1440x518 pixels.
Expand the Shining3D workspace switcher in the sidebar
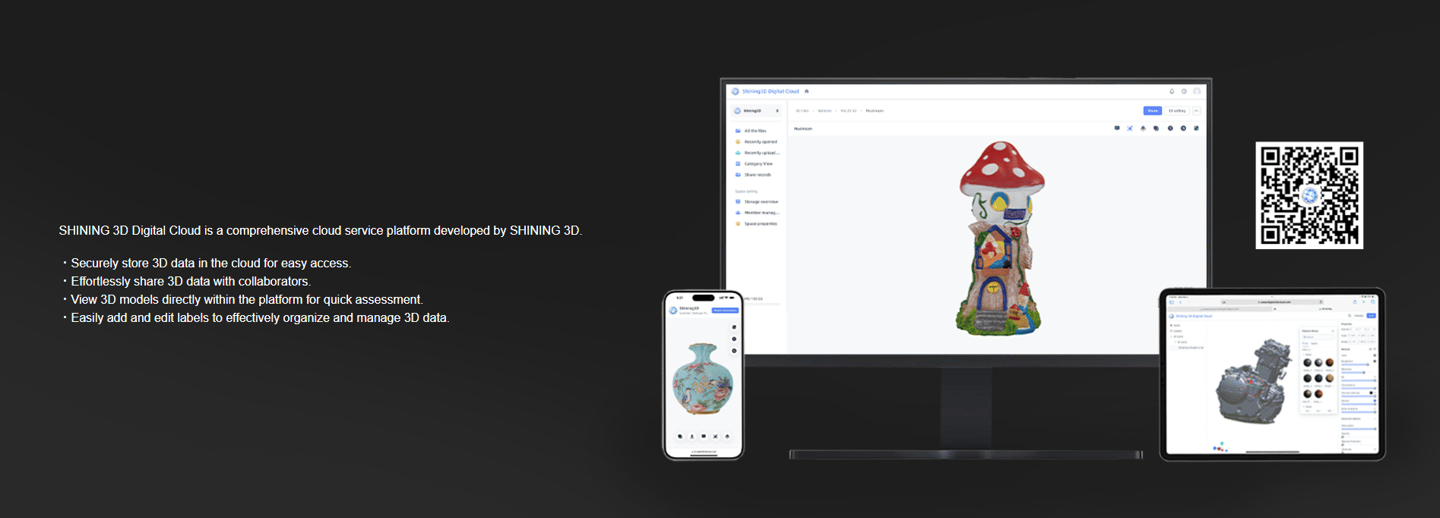coord(756,111)
